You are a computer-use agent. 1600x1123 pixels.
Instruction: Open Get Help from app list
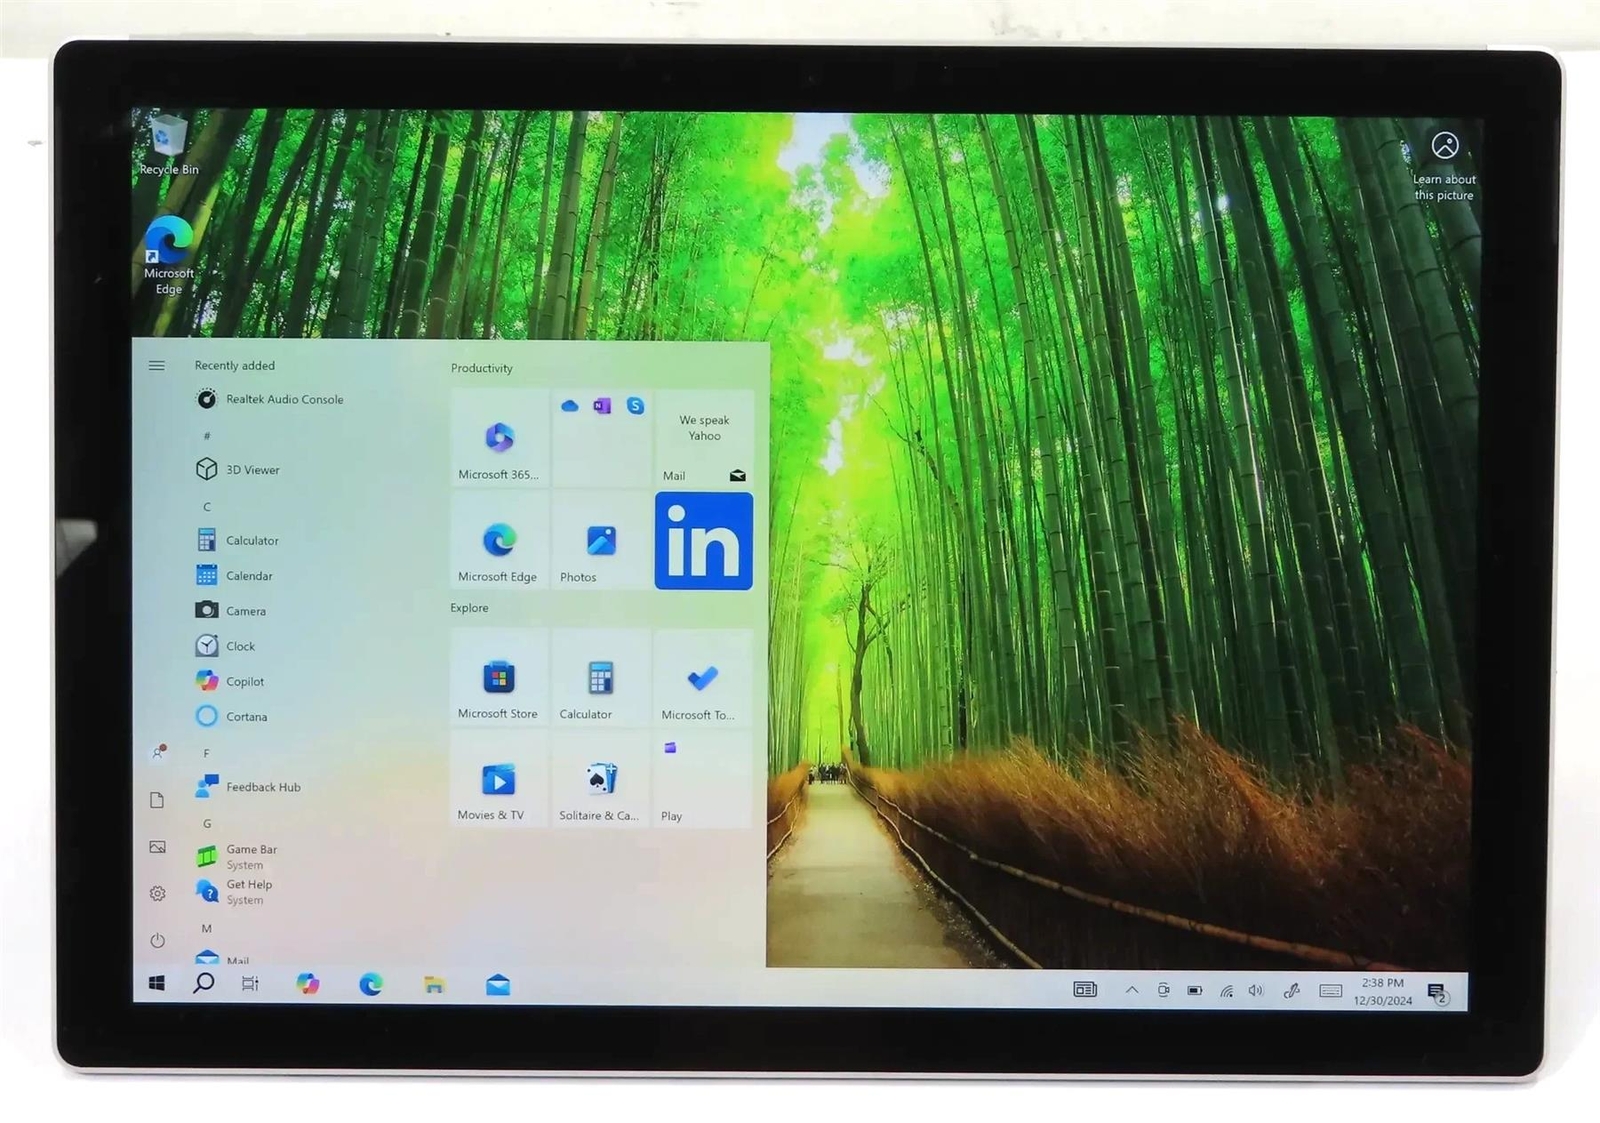(234, 892)
